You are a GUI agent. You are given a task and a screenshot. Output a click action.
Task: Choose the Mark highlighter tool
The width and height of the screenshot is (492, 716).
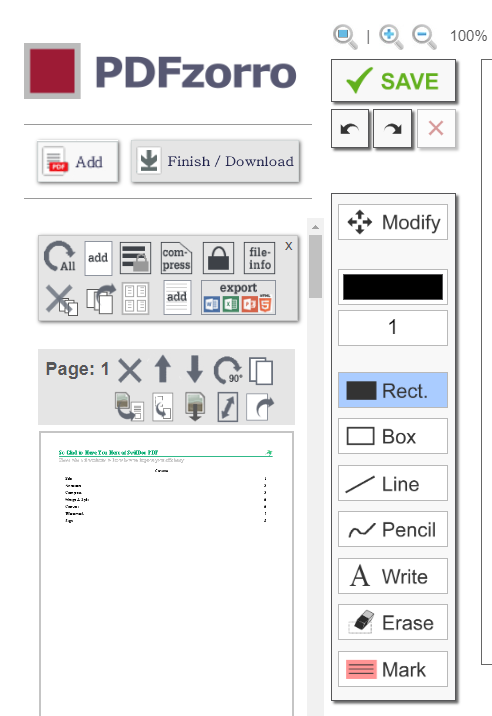[x=393, y=669]
